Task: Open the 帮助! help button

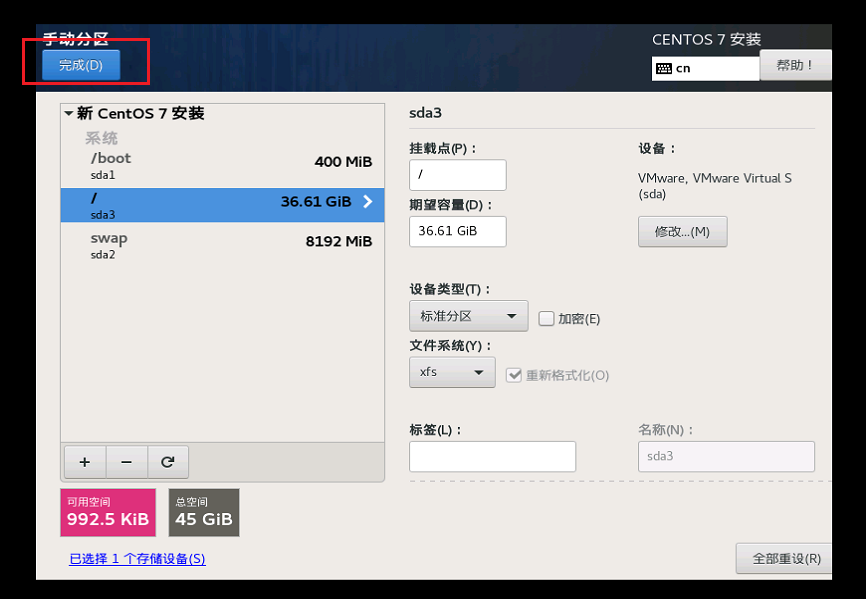Action: point(795,65)
